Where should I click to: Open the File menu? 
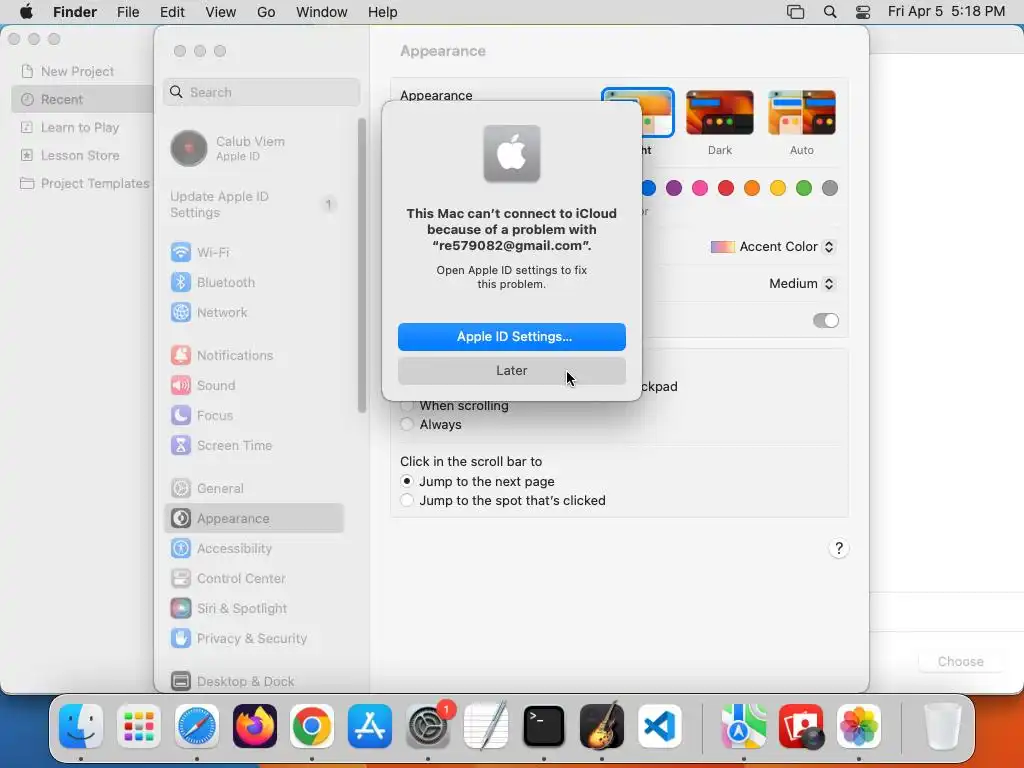128,12
